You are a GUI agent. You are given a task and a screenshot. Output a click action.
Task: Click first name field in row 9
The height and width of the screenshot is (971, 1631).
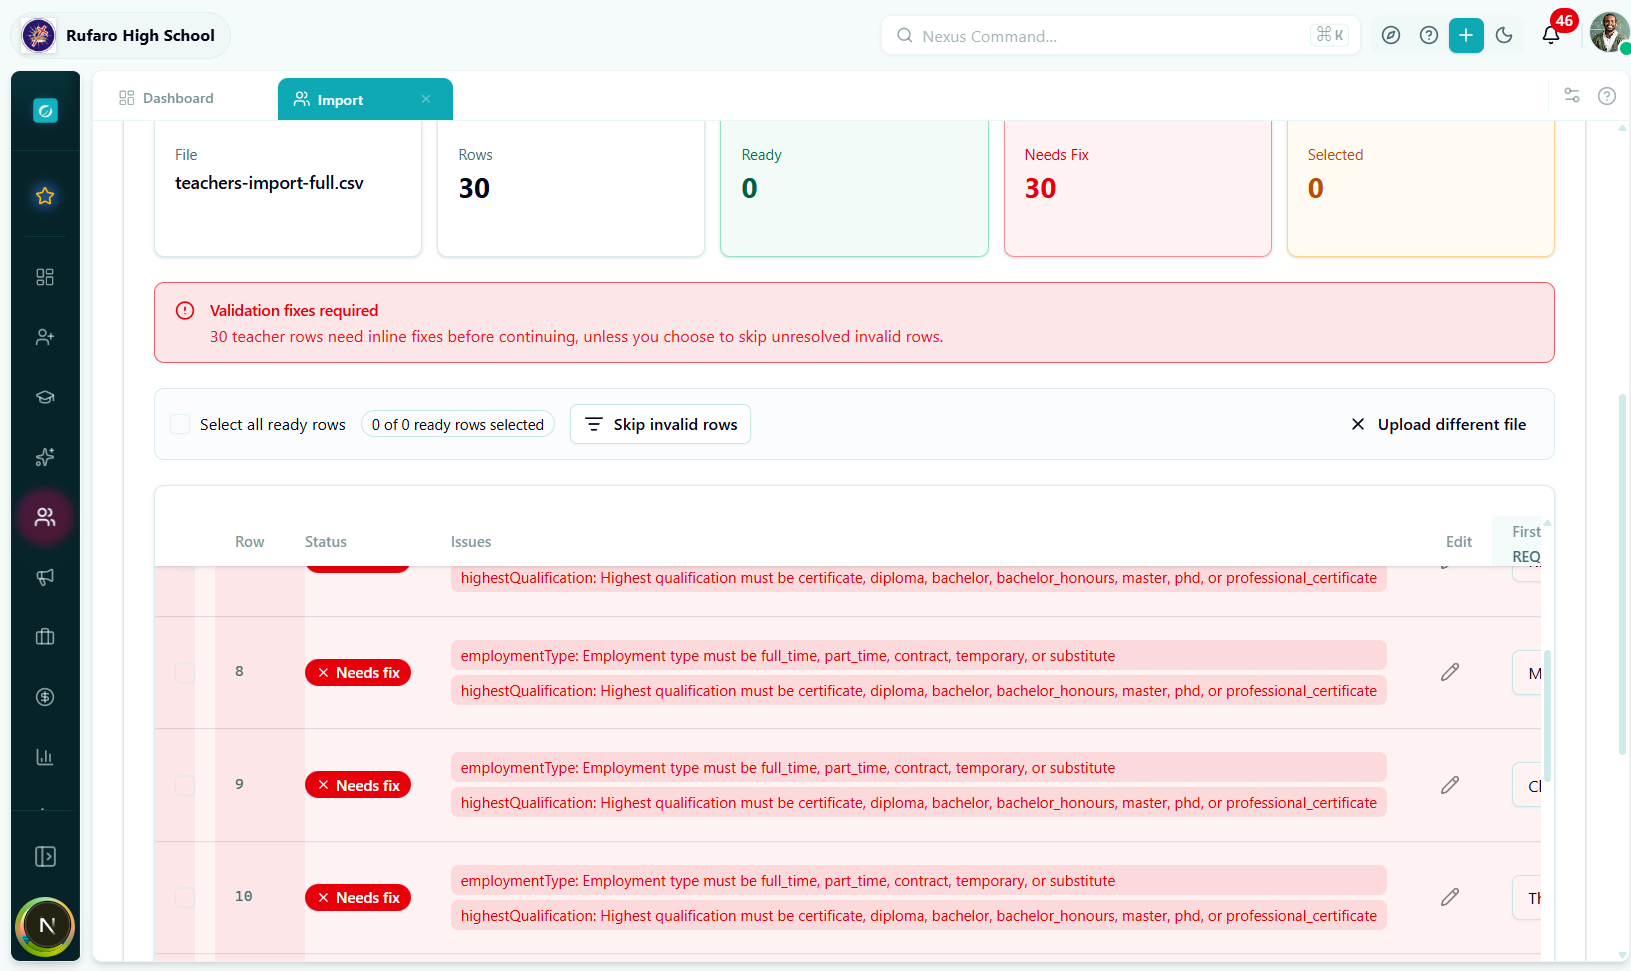(x=1527, y=786)
